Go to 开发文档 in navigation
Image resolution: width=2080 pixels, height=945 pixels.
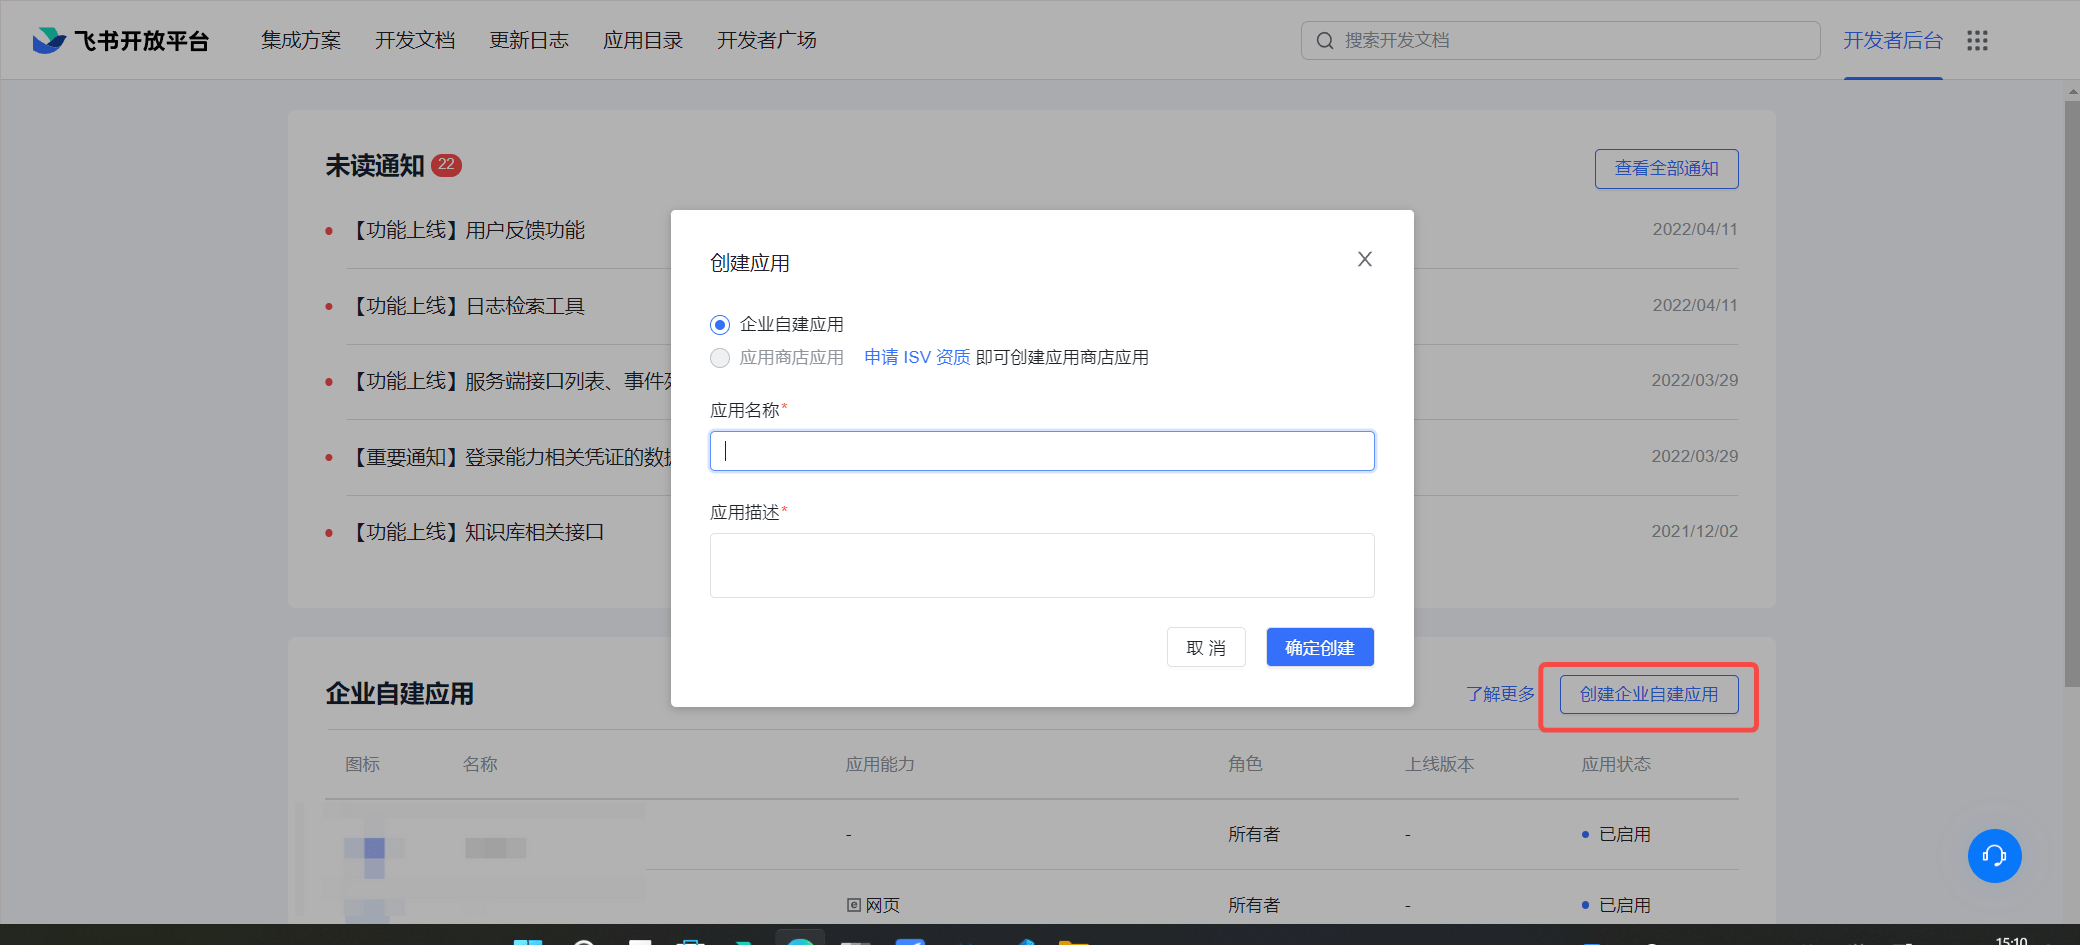click(415, 41)
